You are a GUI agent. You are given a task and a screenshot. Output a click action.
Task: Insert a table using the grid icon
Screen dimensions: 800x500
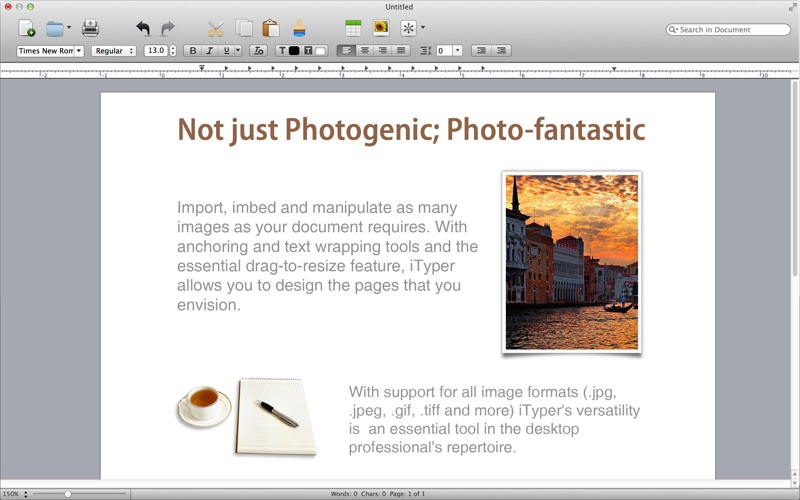pos(353,28)
